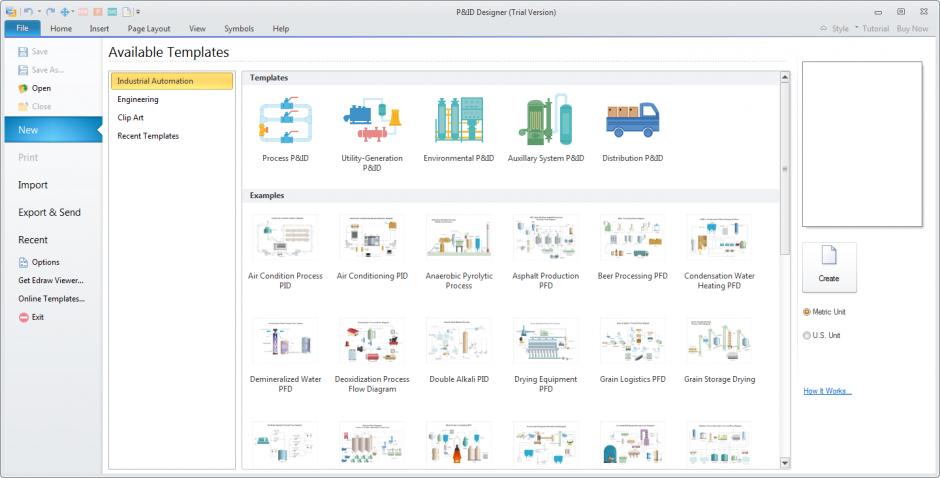This screenshot has width=940, height=478.
Task: Open the Double Alkali PID example
Action: click(459, 351)
